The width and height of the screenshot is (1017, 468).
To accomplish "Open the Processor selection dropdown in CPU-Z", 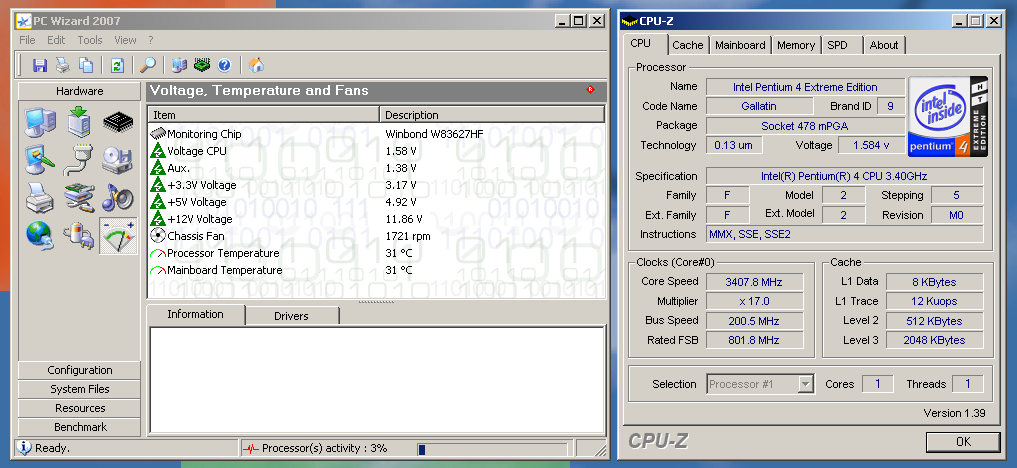I will point(760,384).
